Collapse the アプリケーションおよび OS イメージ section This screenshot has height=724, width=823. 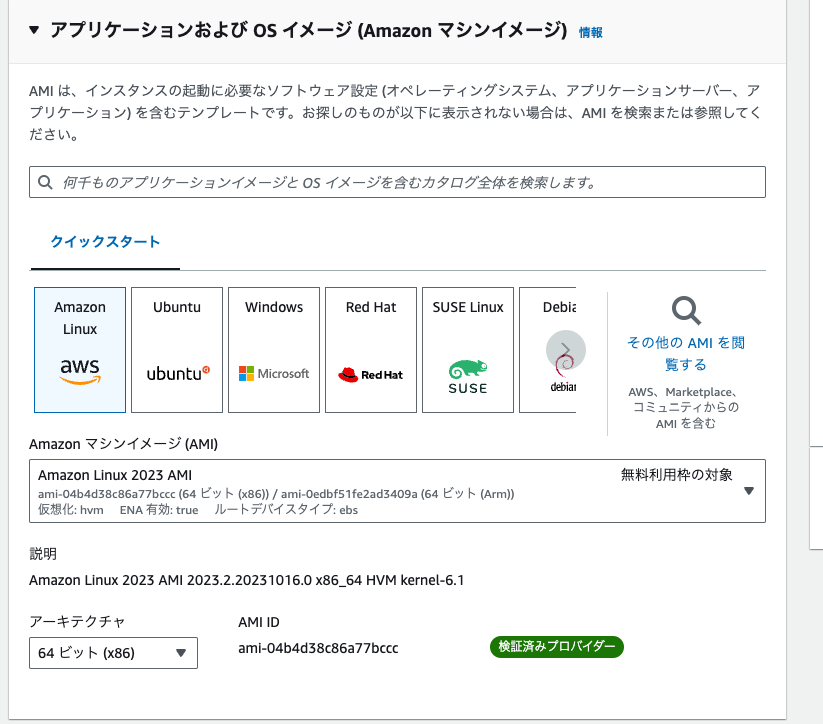[34, 30]
